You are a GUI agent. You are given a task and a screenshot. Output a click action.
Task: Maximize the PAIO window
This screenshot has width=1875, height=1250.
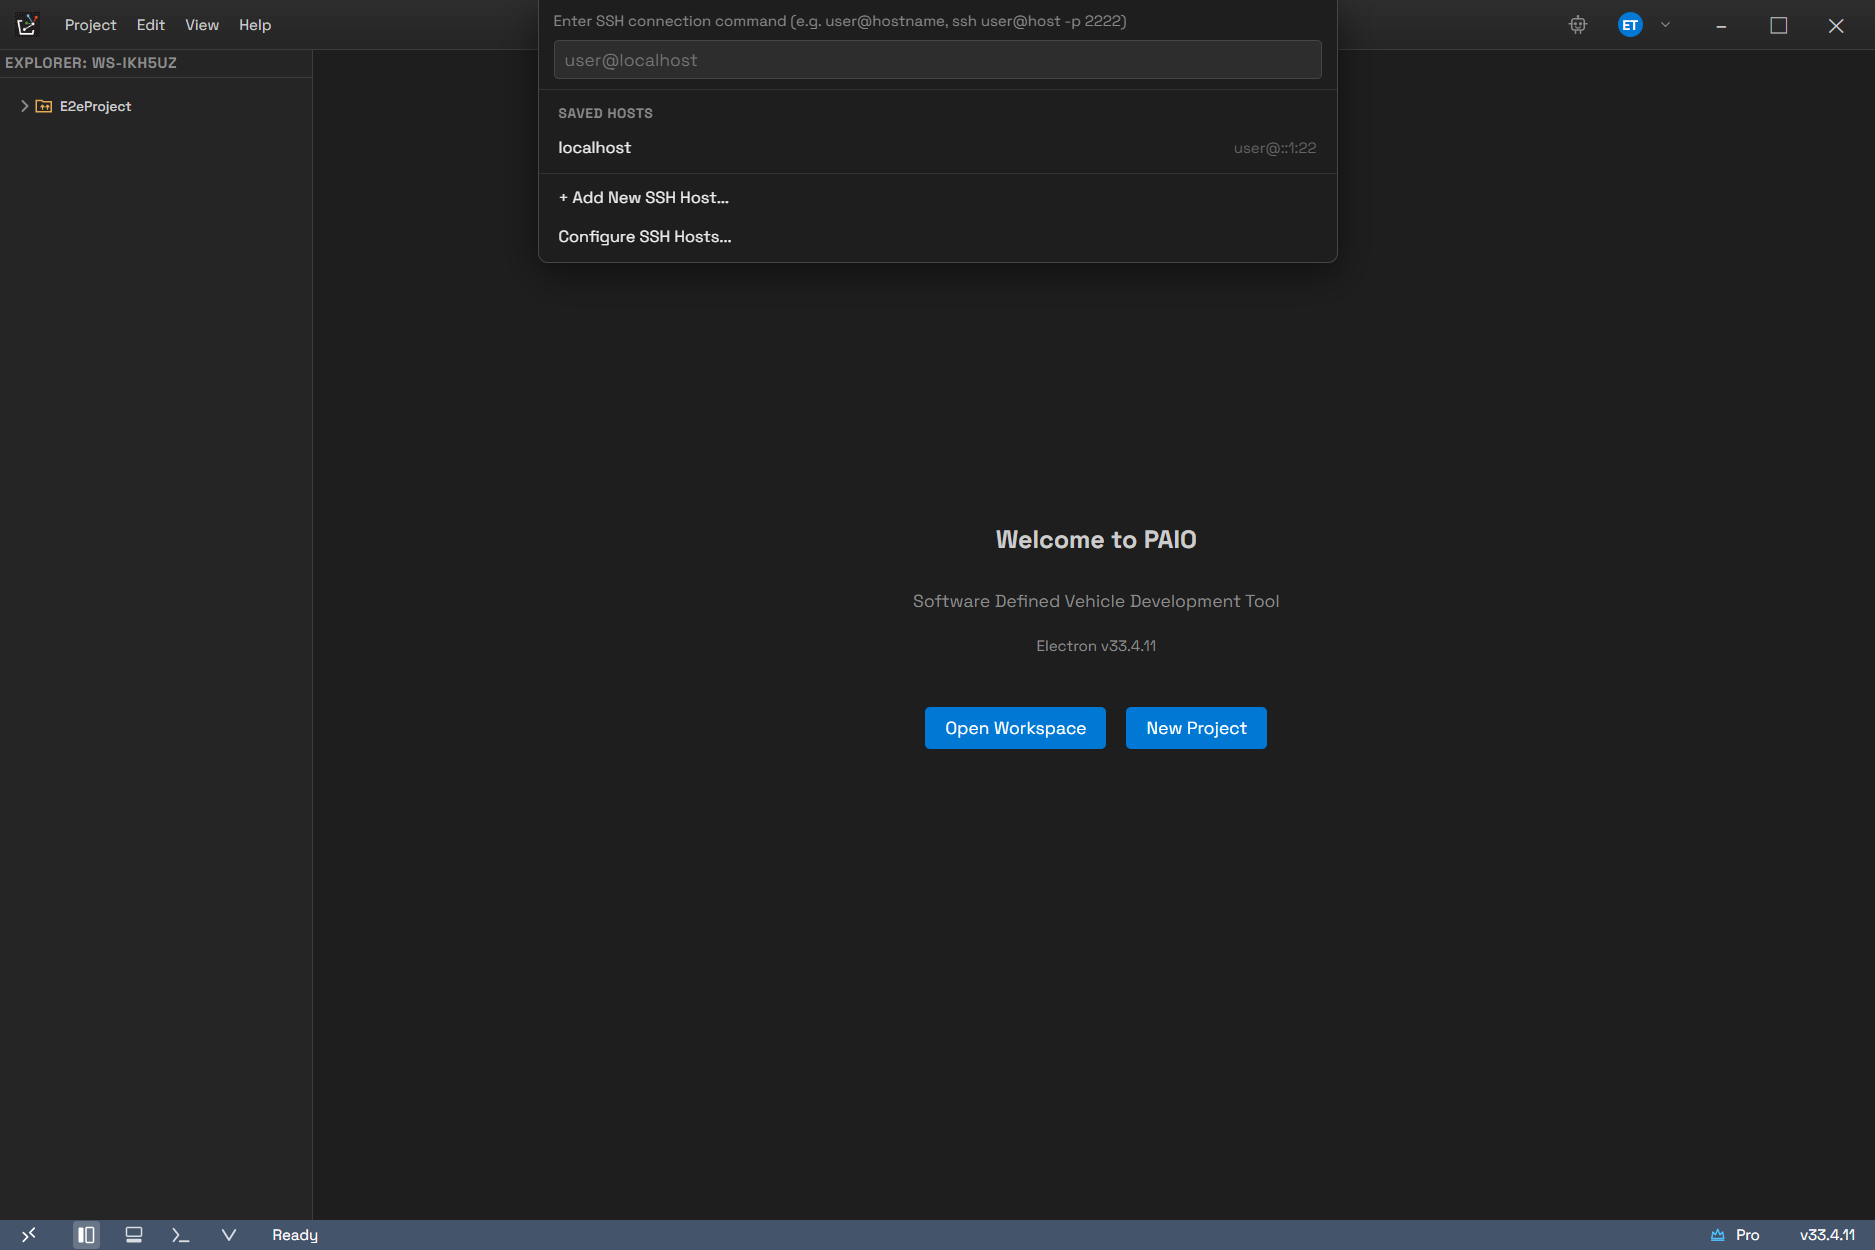coord(1779,25)
